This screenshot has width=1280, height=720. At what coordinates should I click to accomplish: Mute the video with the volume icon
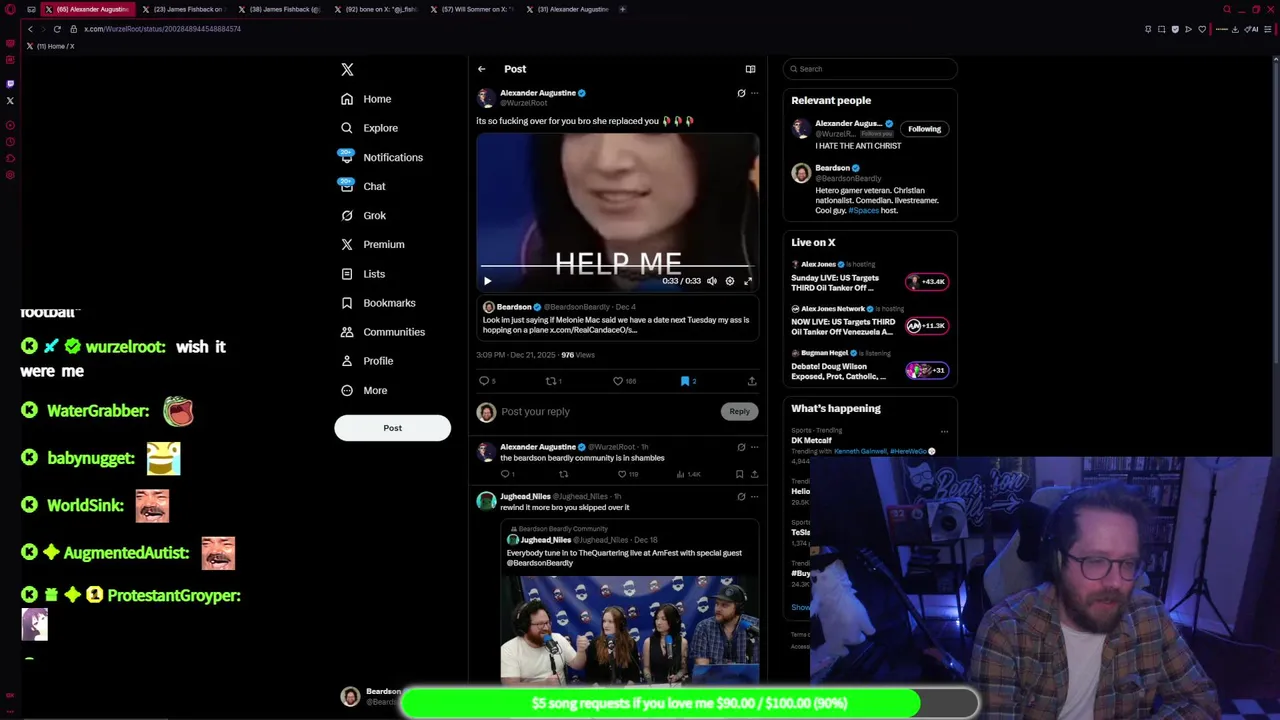[x=712, y=281]
